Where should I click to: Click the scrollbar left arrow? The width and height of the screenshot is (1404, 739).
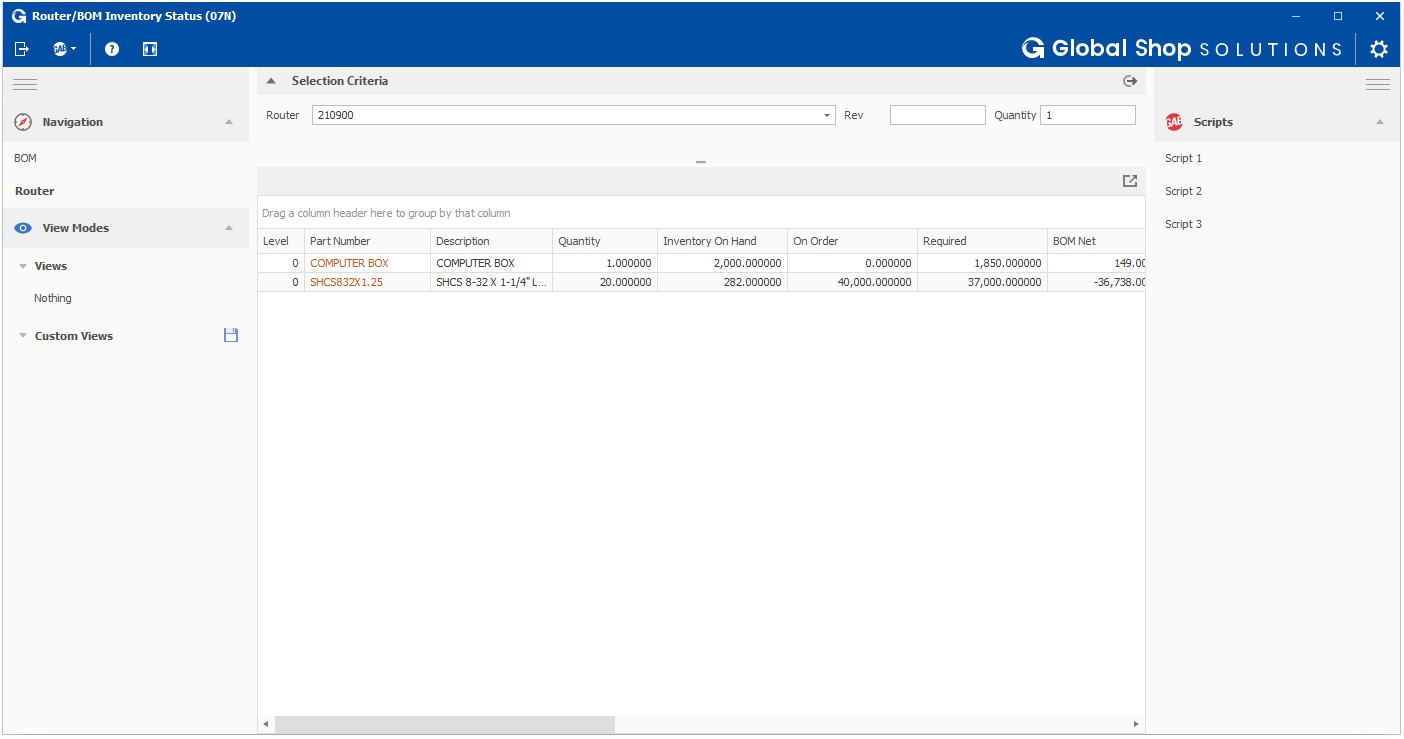[x=266, y=724]
